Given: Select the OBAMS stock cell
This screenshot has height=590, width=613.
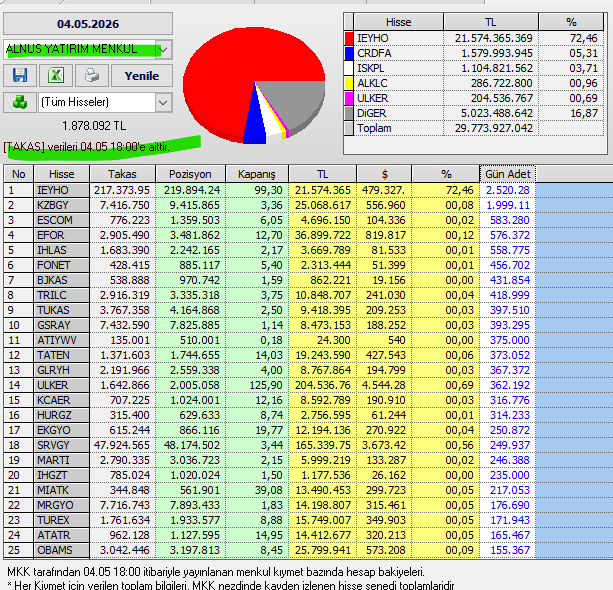Looking at the screenshot, I should click(x=61, y=550).
